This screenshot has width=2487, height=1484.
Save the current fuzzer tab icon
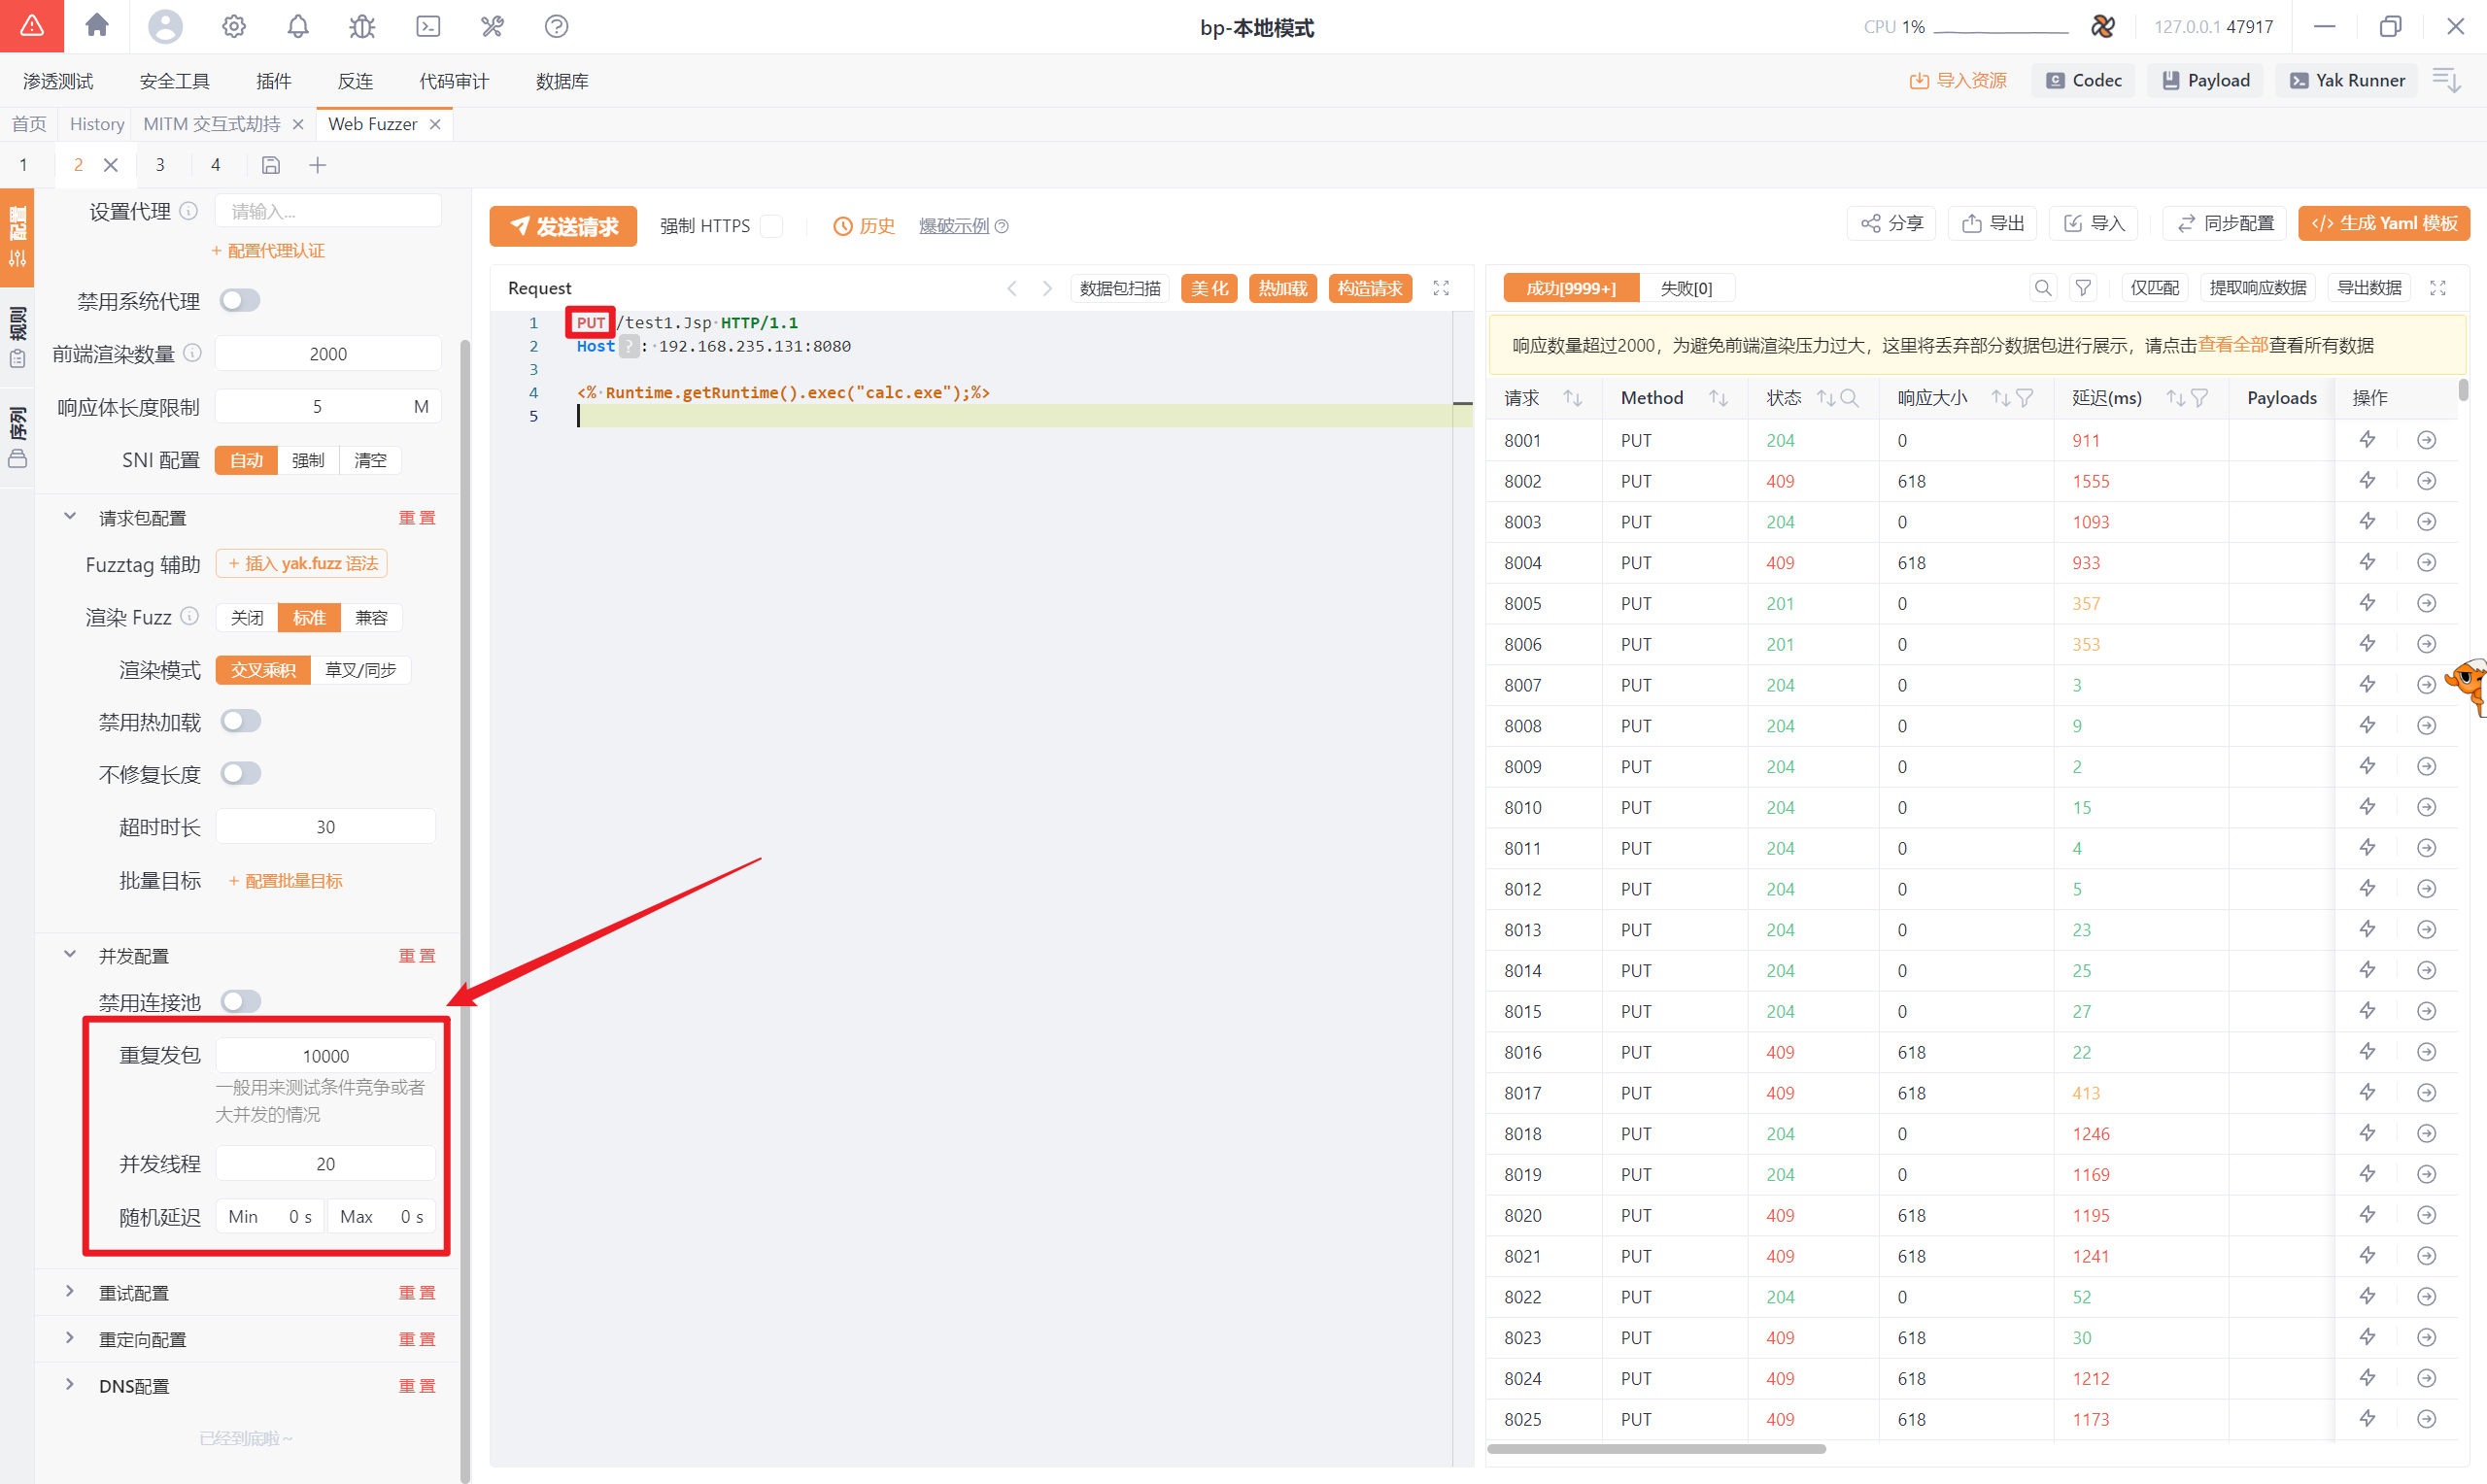coord(271,165)
